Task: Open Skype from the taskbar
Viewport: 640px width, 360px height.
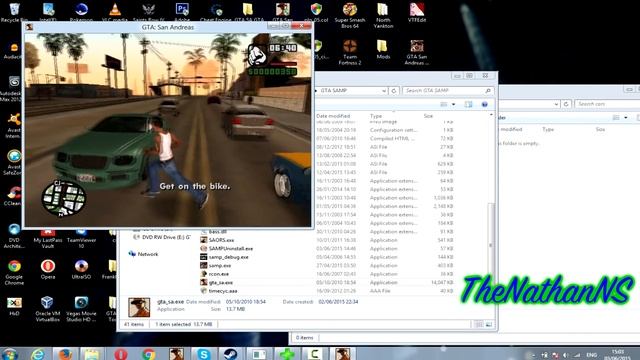Action: (204, 354)
